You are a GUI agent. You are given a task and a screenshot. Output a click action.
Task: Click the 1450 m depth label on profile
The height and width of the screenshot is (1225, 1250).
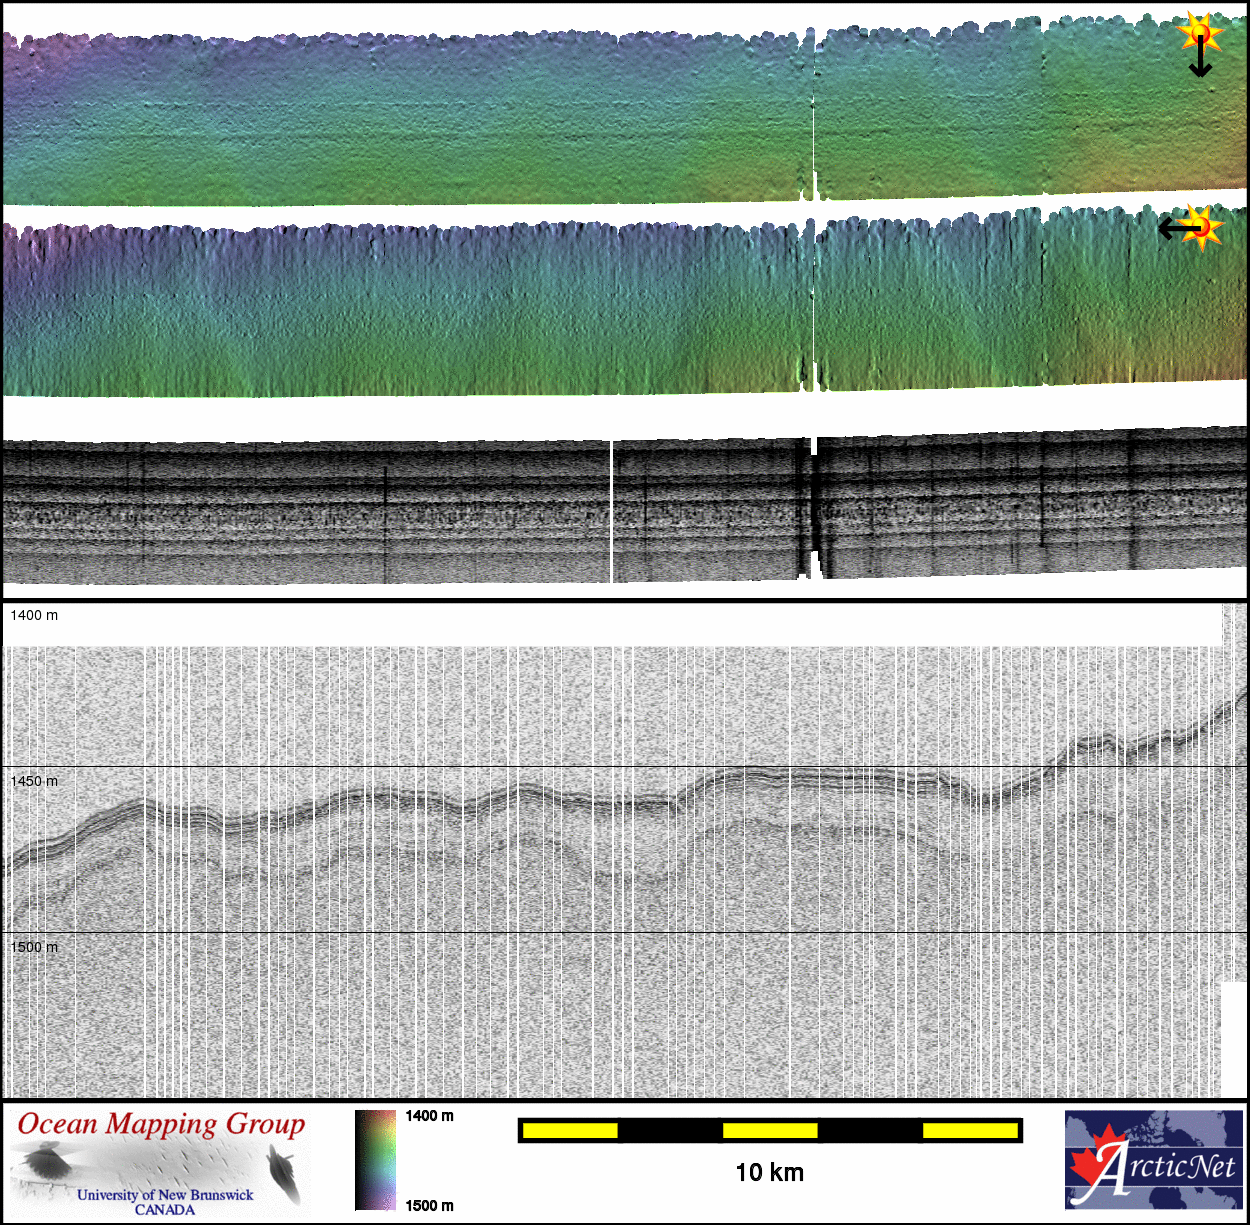pyautogui.click(x=34, y=781)
